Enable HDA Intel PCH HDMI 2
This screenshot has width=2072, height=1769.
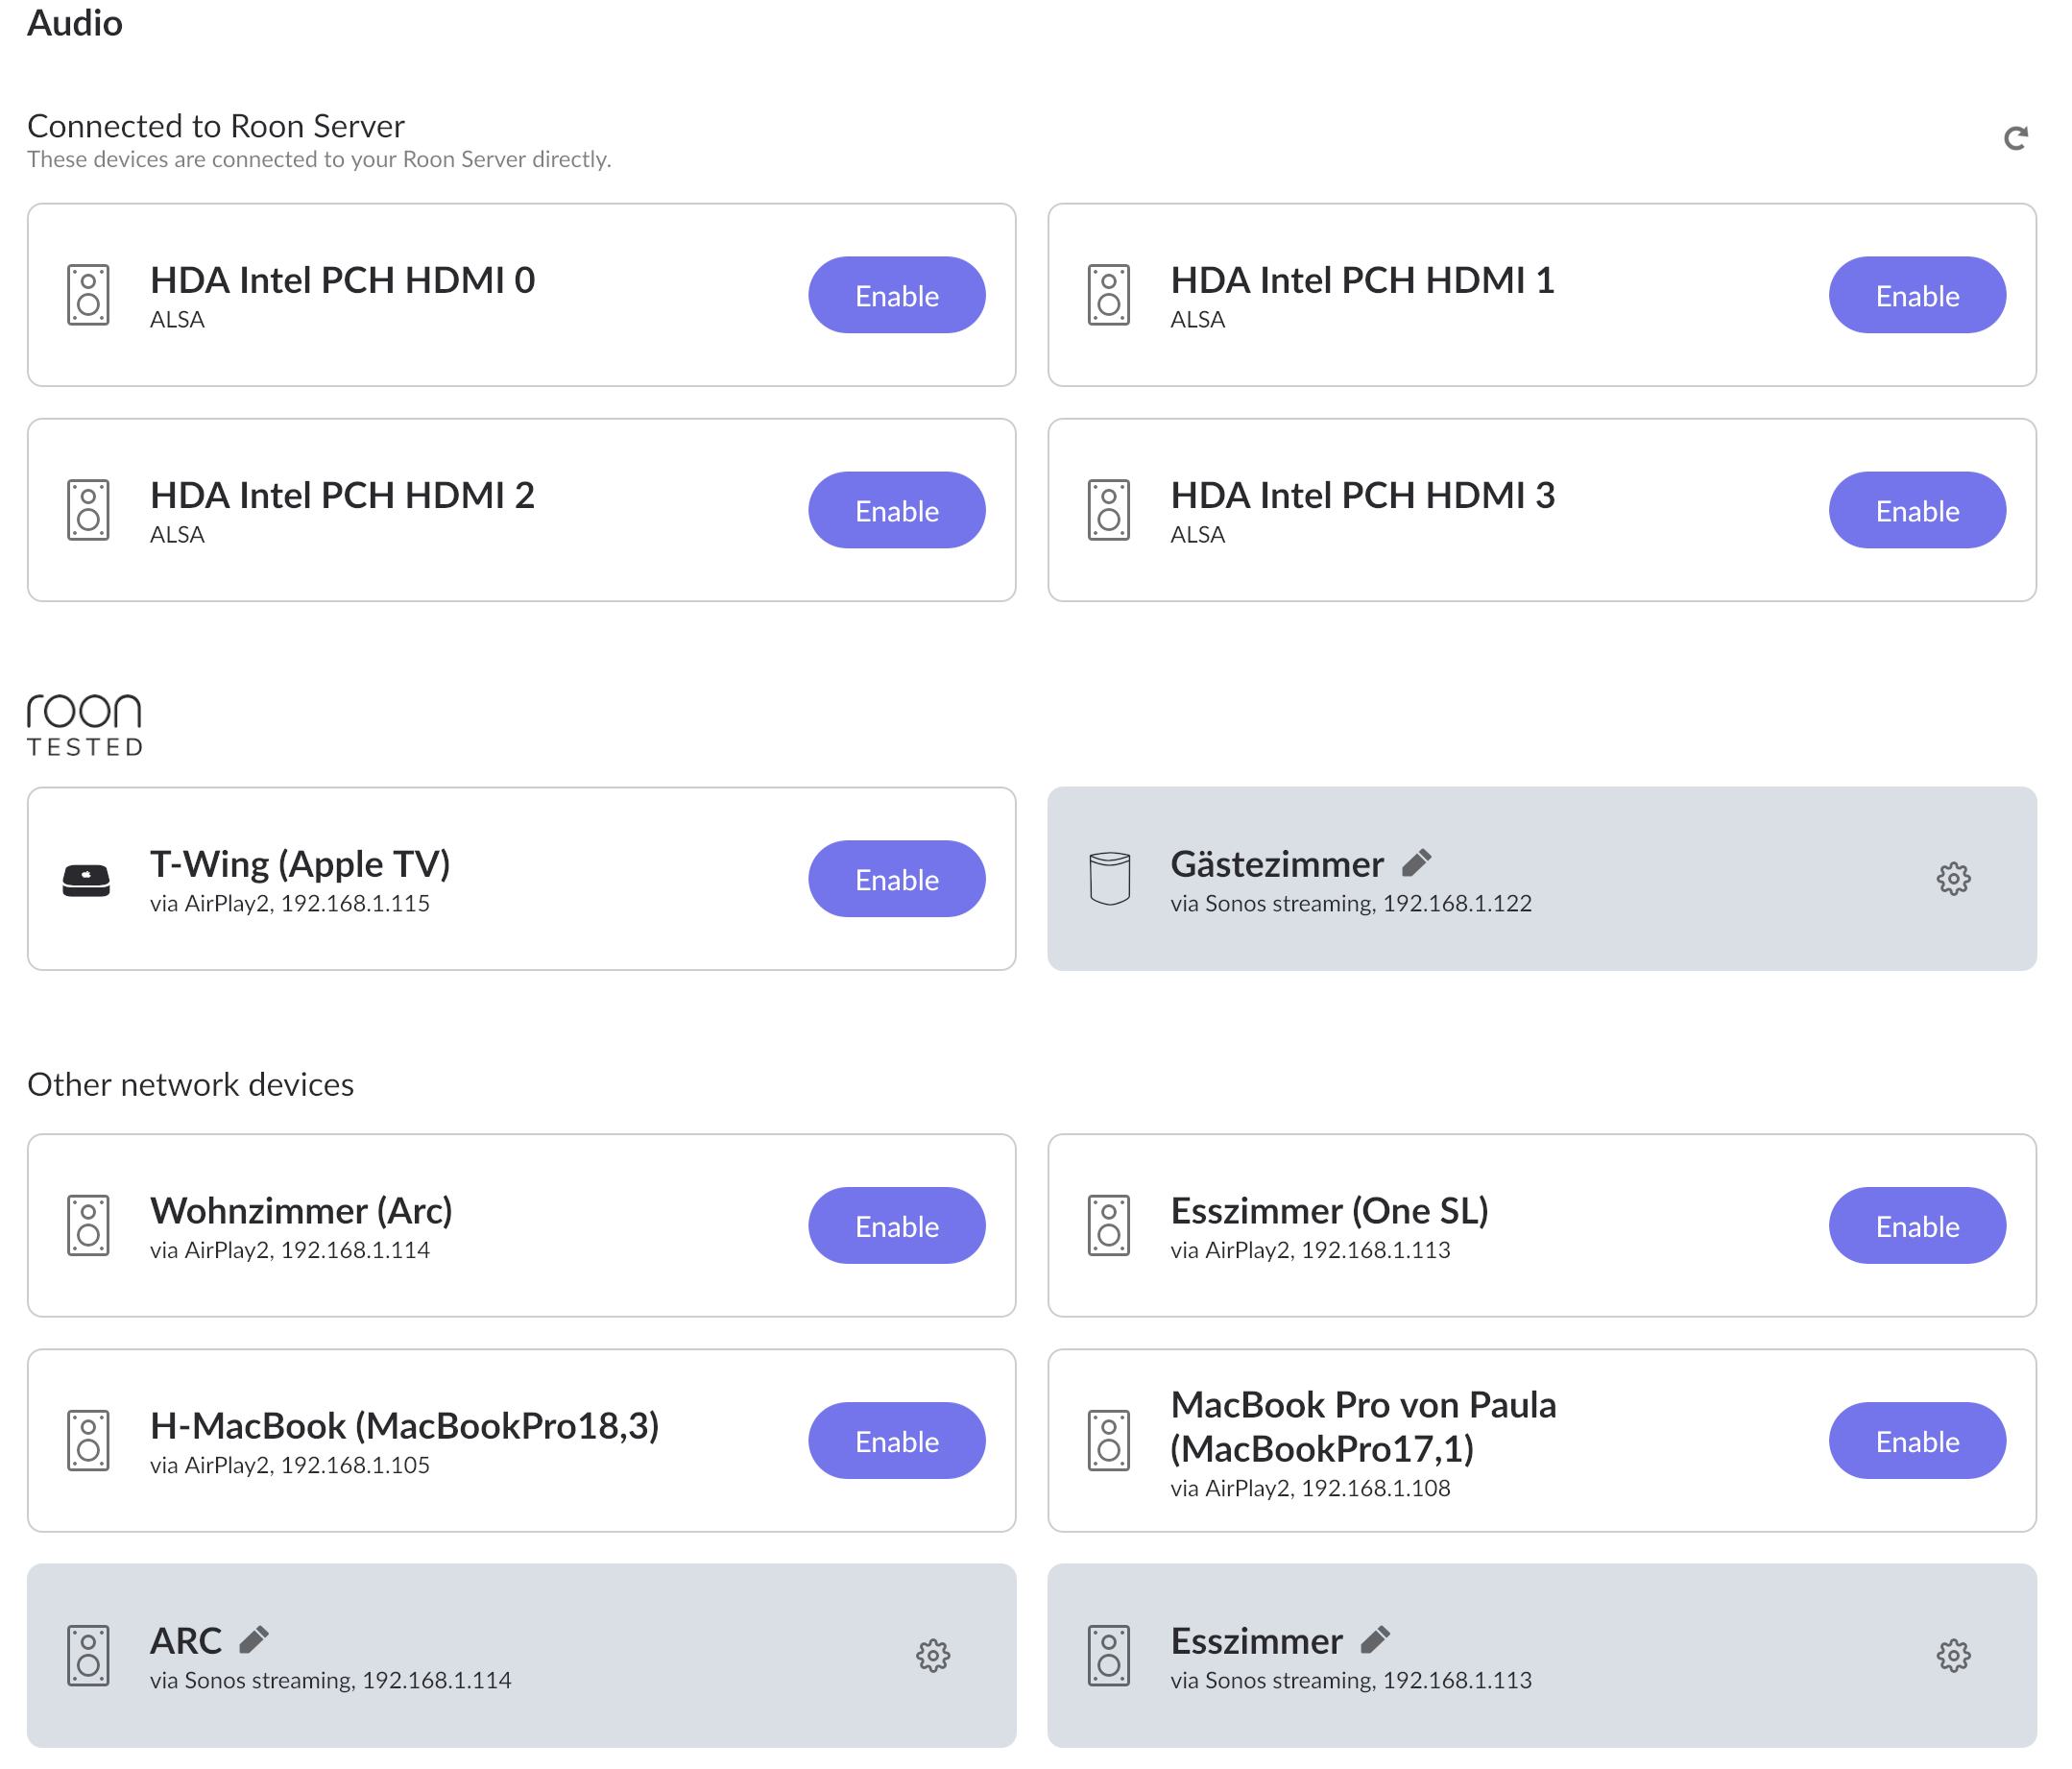(x=896, y=510)
